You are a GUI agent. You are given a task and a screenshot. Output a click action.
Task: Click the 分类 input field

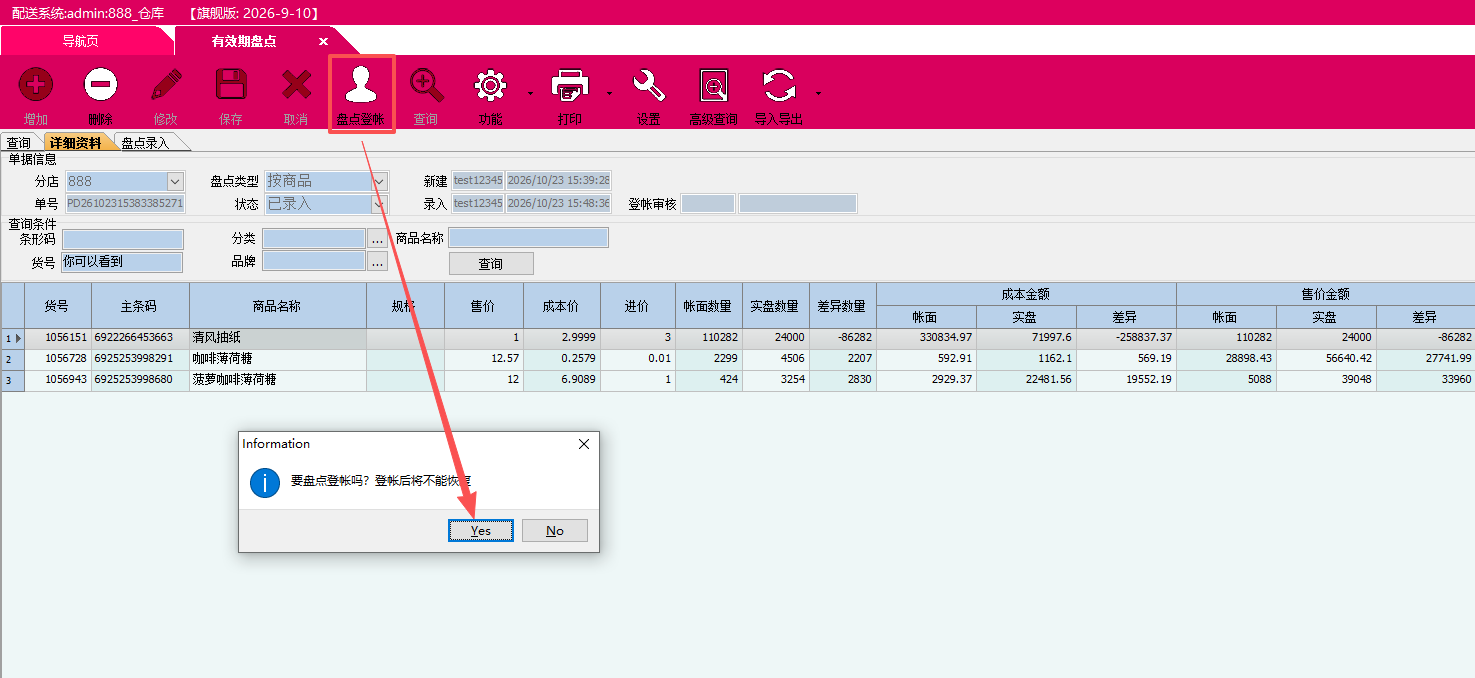coord(314,239)
